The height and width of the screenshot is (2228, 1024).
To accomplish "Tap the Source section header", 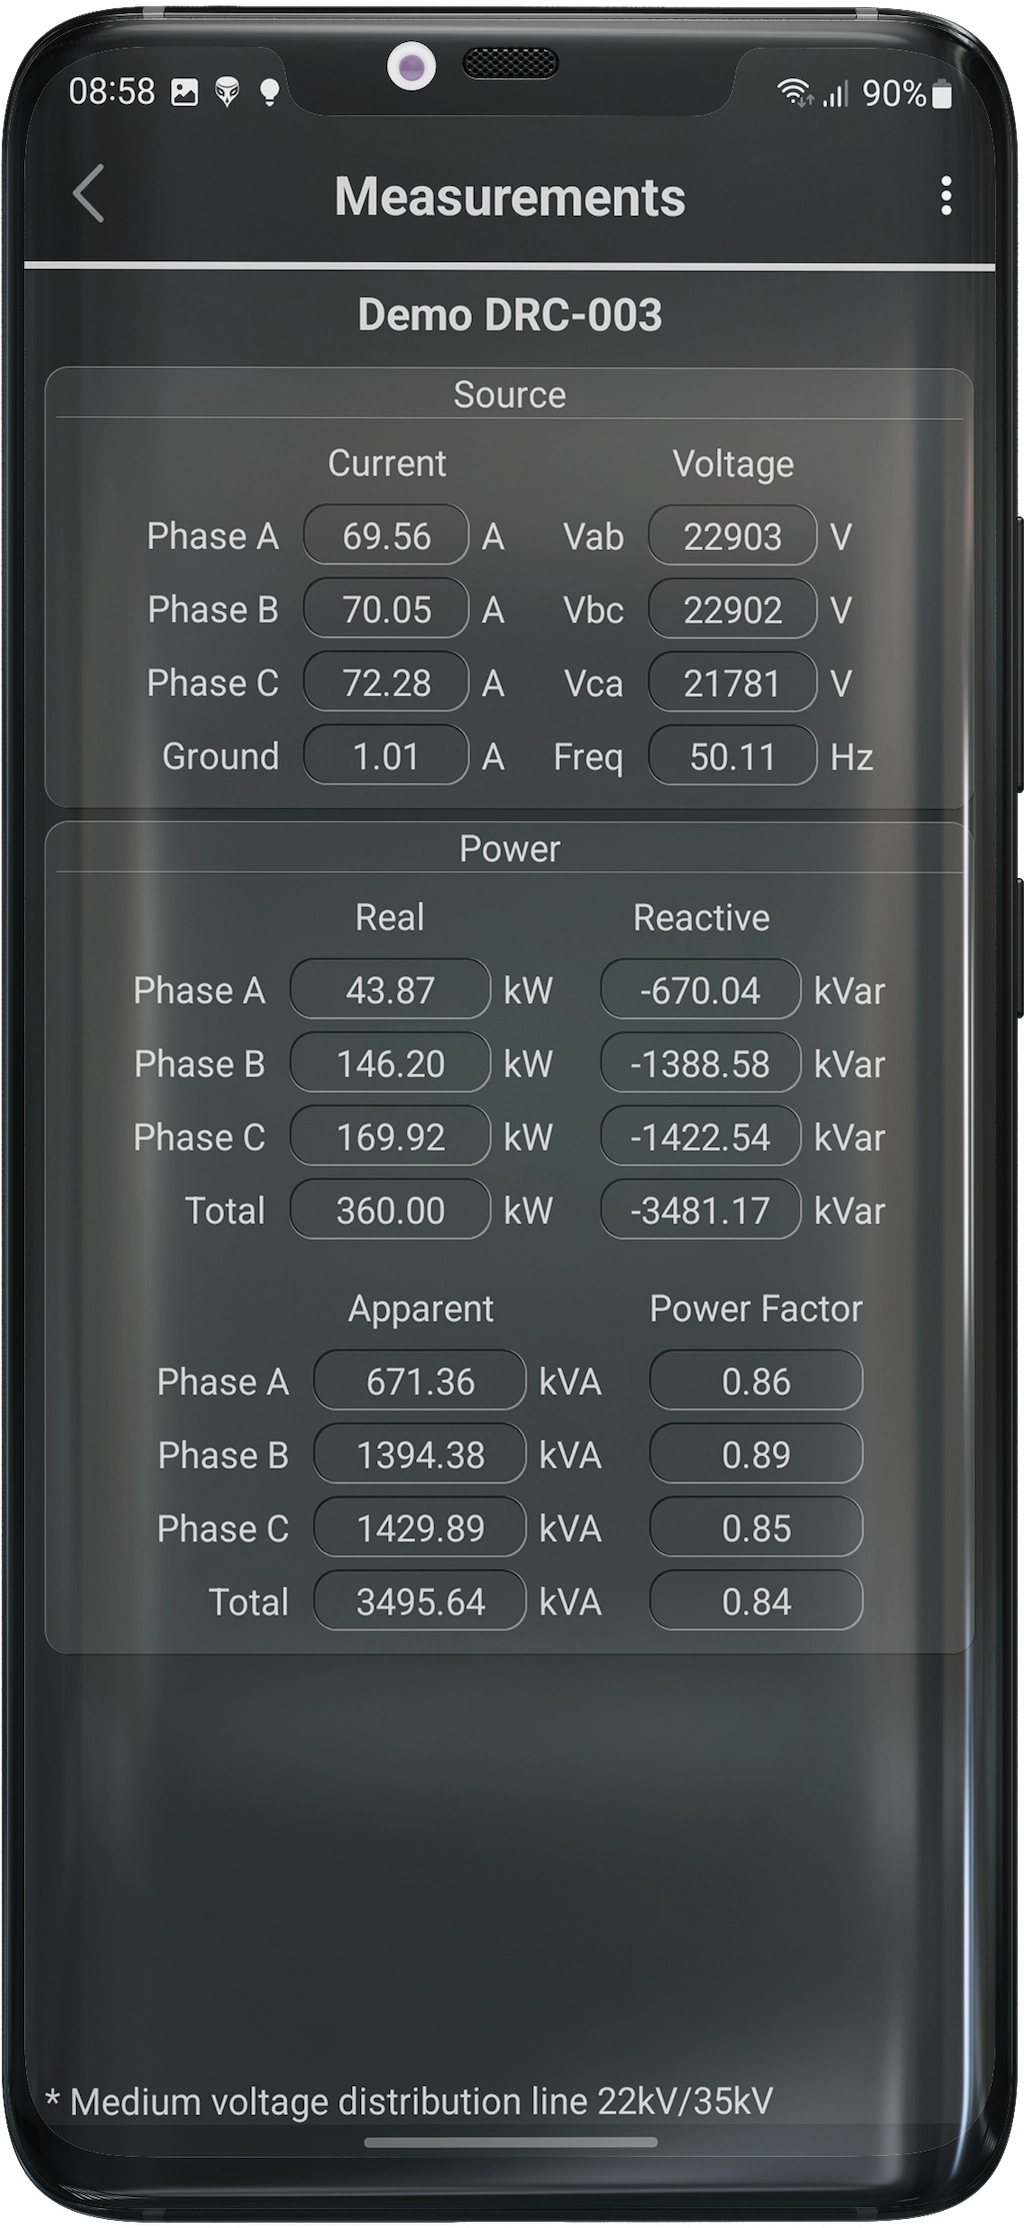I will pos(510,394).
